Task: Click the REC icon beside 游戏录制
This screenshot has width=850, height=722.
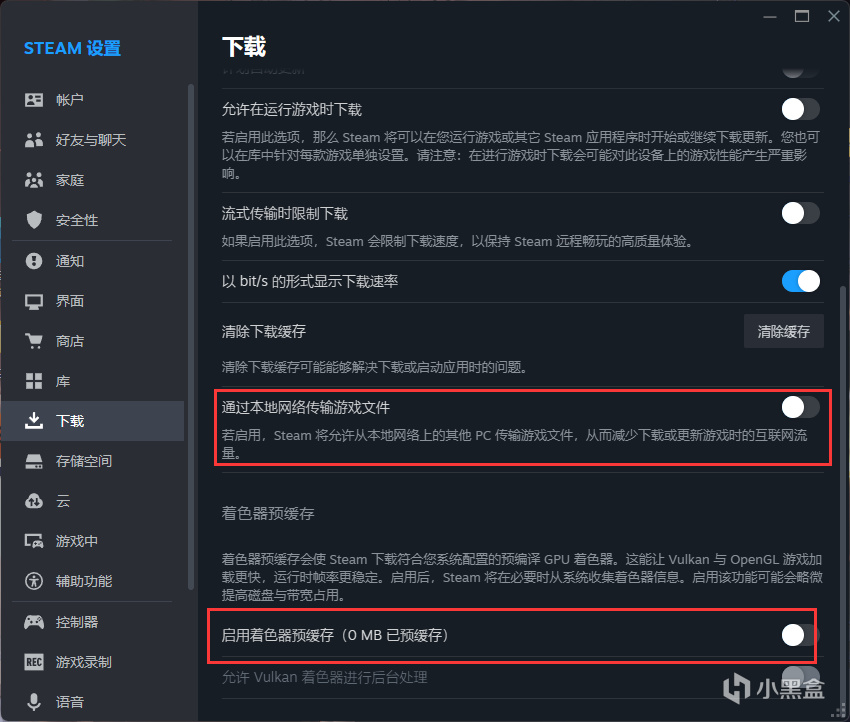Action: 34,662
